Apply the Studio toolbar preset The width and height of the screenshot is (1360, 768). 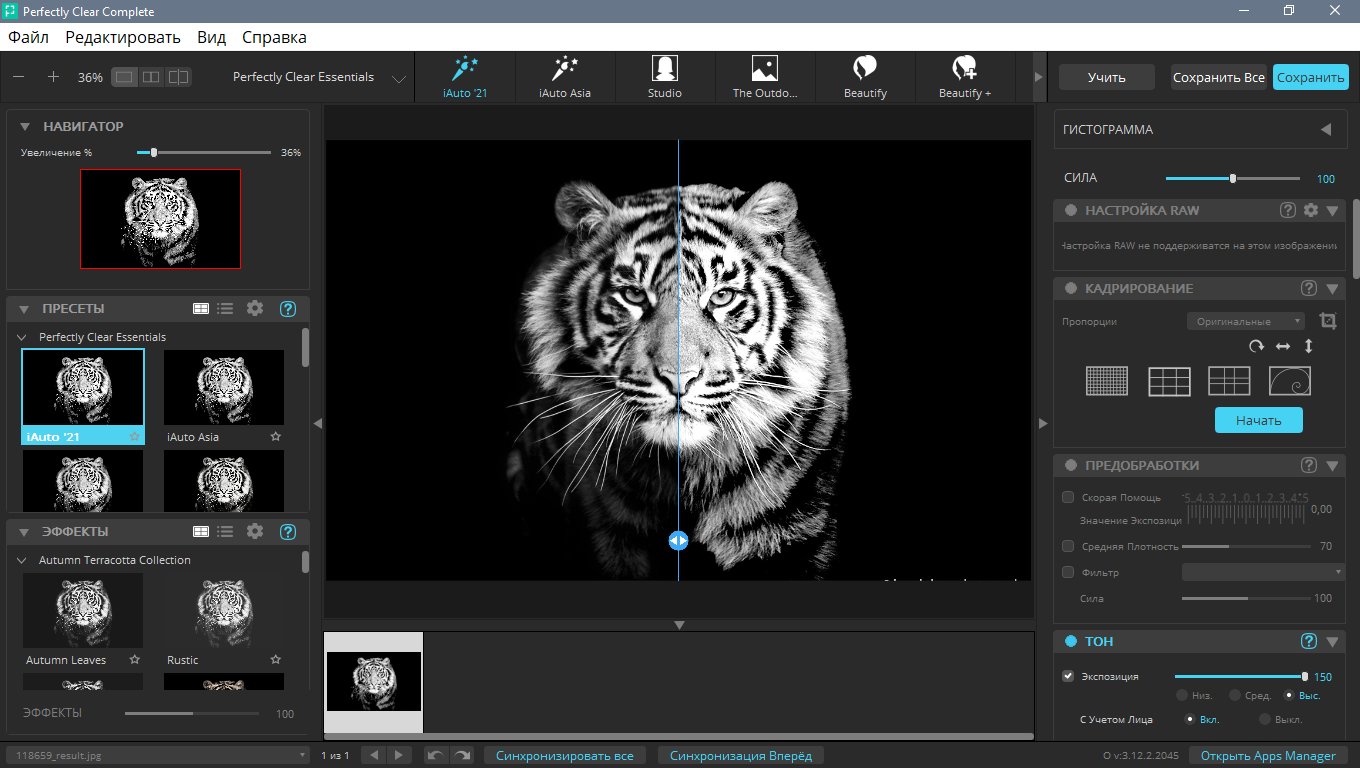[665, 77]
